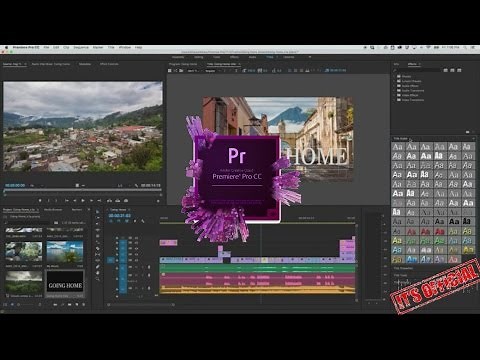The image size is (480, 360).
Task: Select the Selection tool in Tools panel
Action: click(97, 212)
